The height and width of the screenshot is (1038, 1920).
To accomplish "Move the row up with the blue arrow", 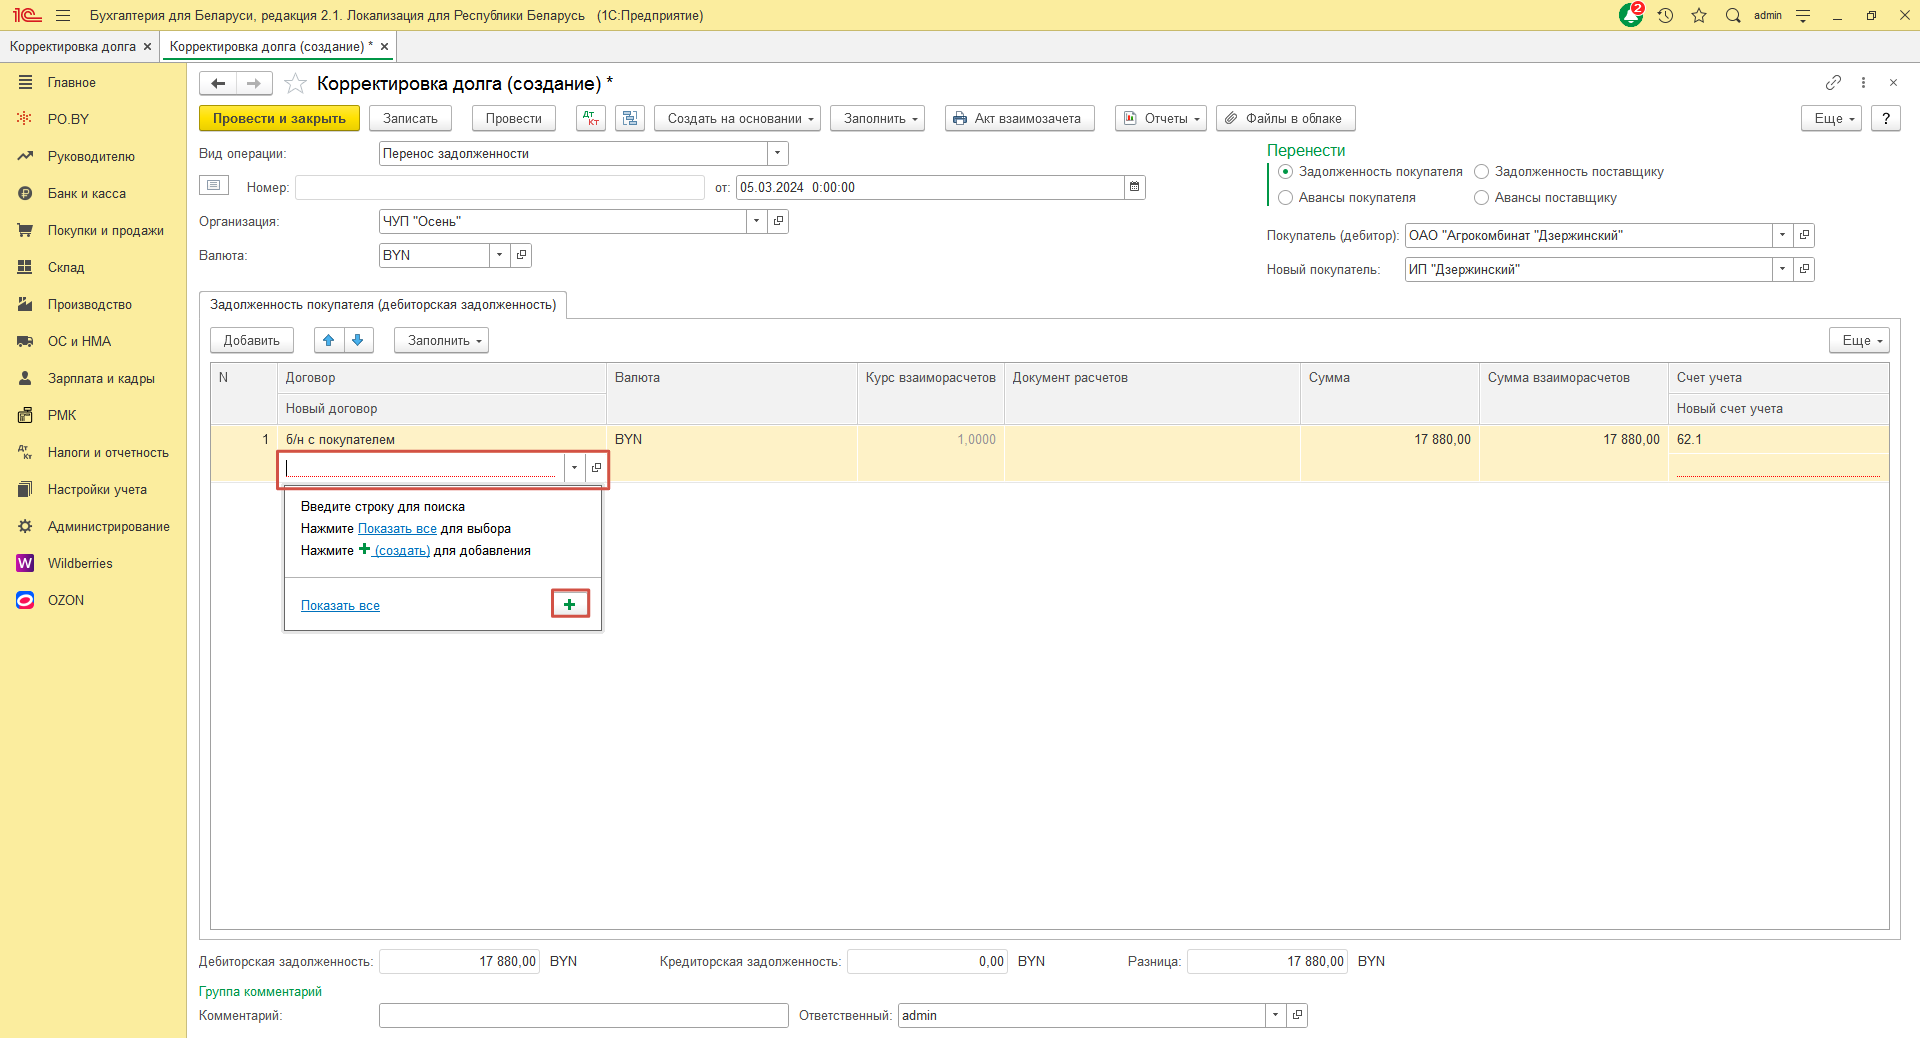I will [x=329, y=340].
